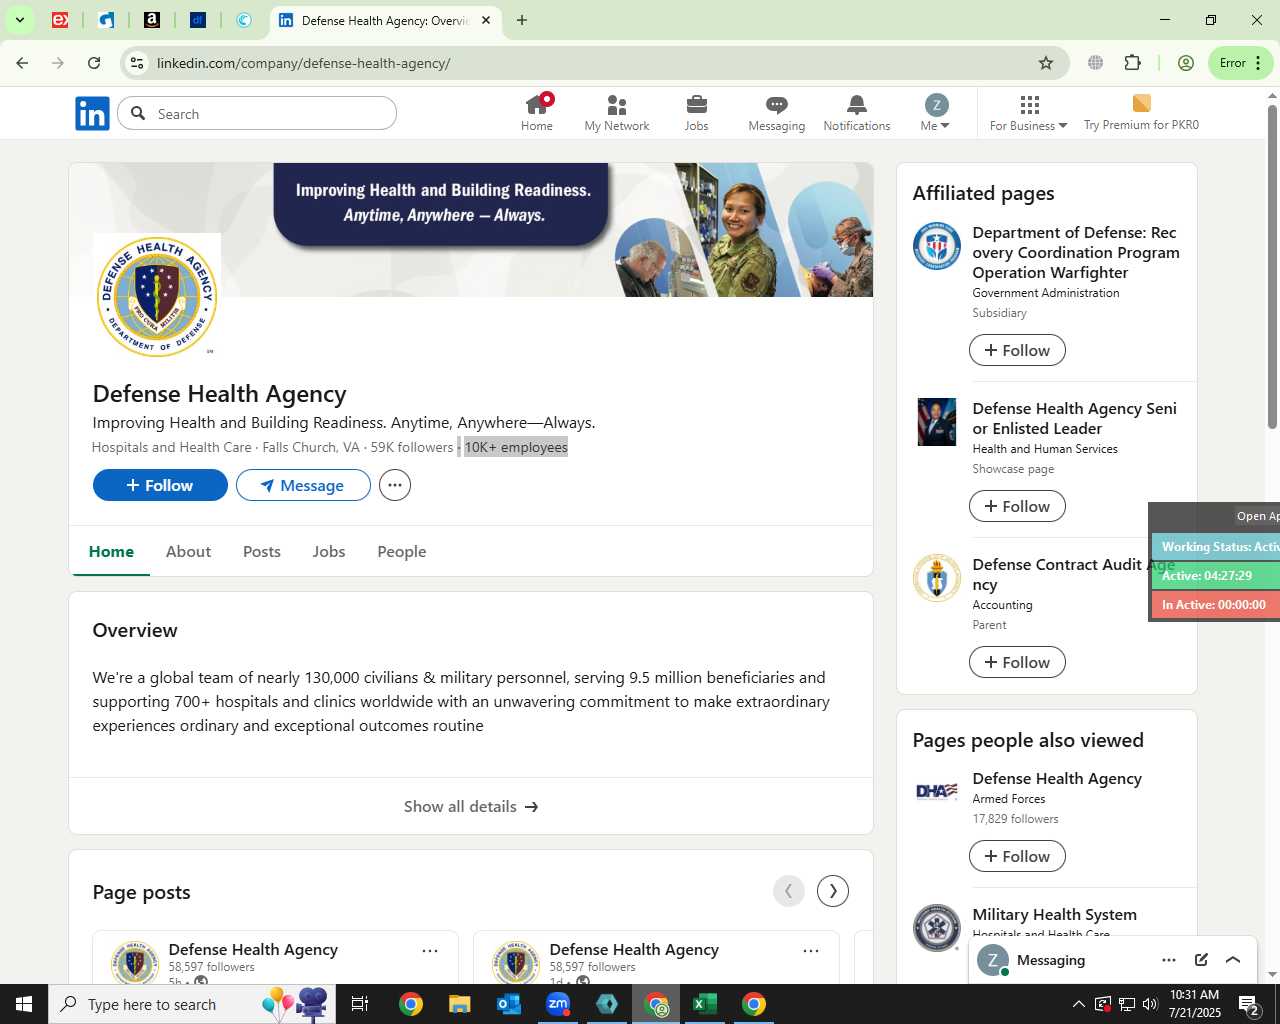Open Defense Contract Audit Agency logo
This screenshot has width=1280, height=1024.
tap(937, 578)
